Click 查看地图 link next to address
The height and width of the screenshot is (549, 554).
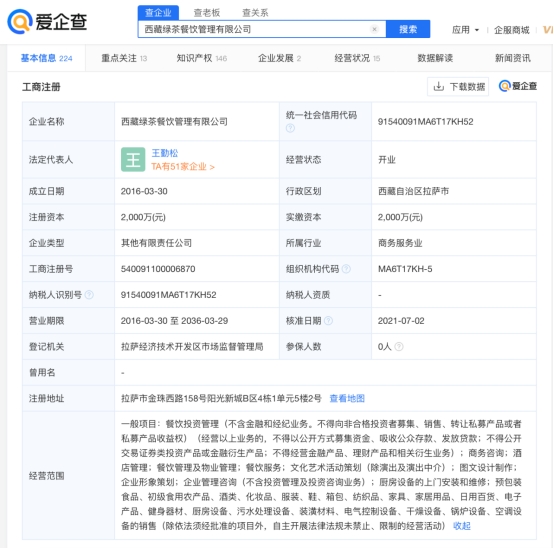coord(347,399)
